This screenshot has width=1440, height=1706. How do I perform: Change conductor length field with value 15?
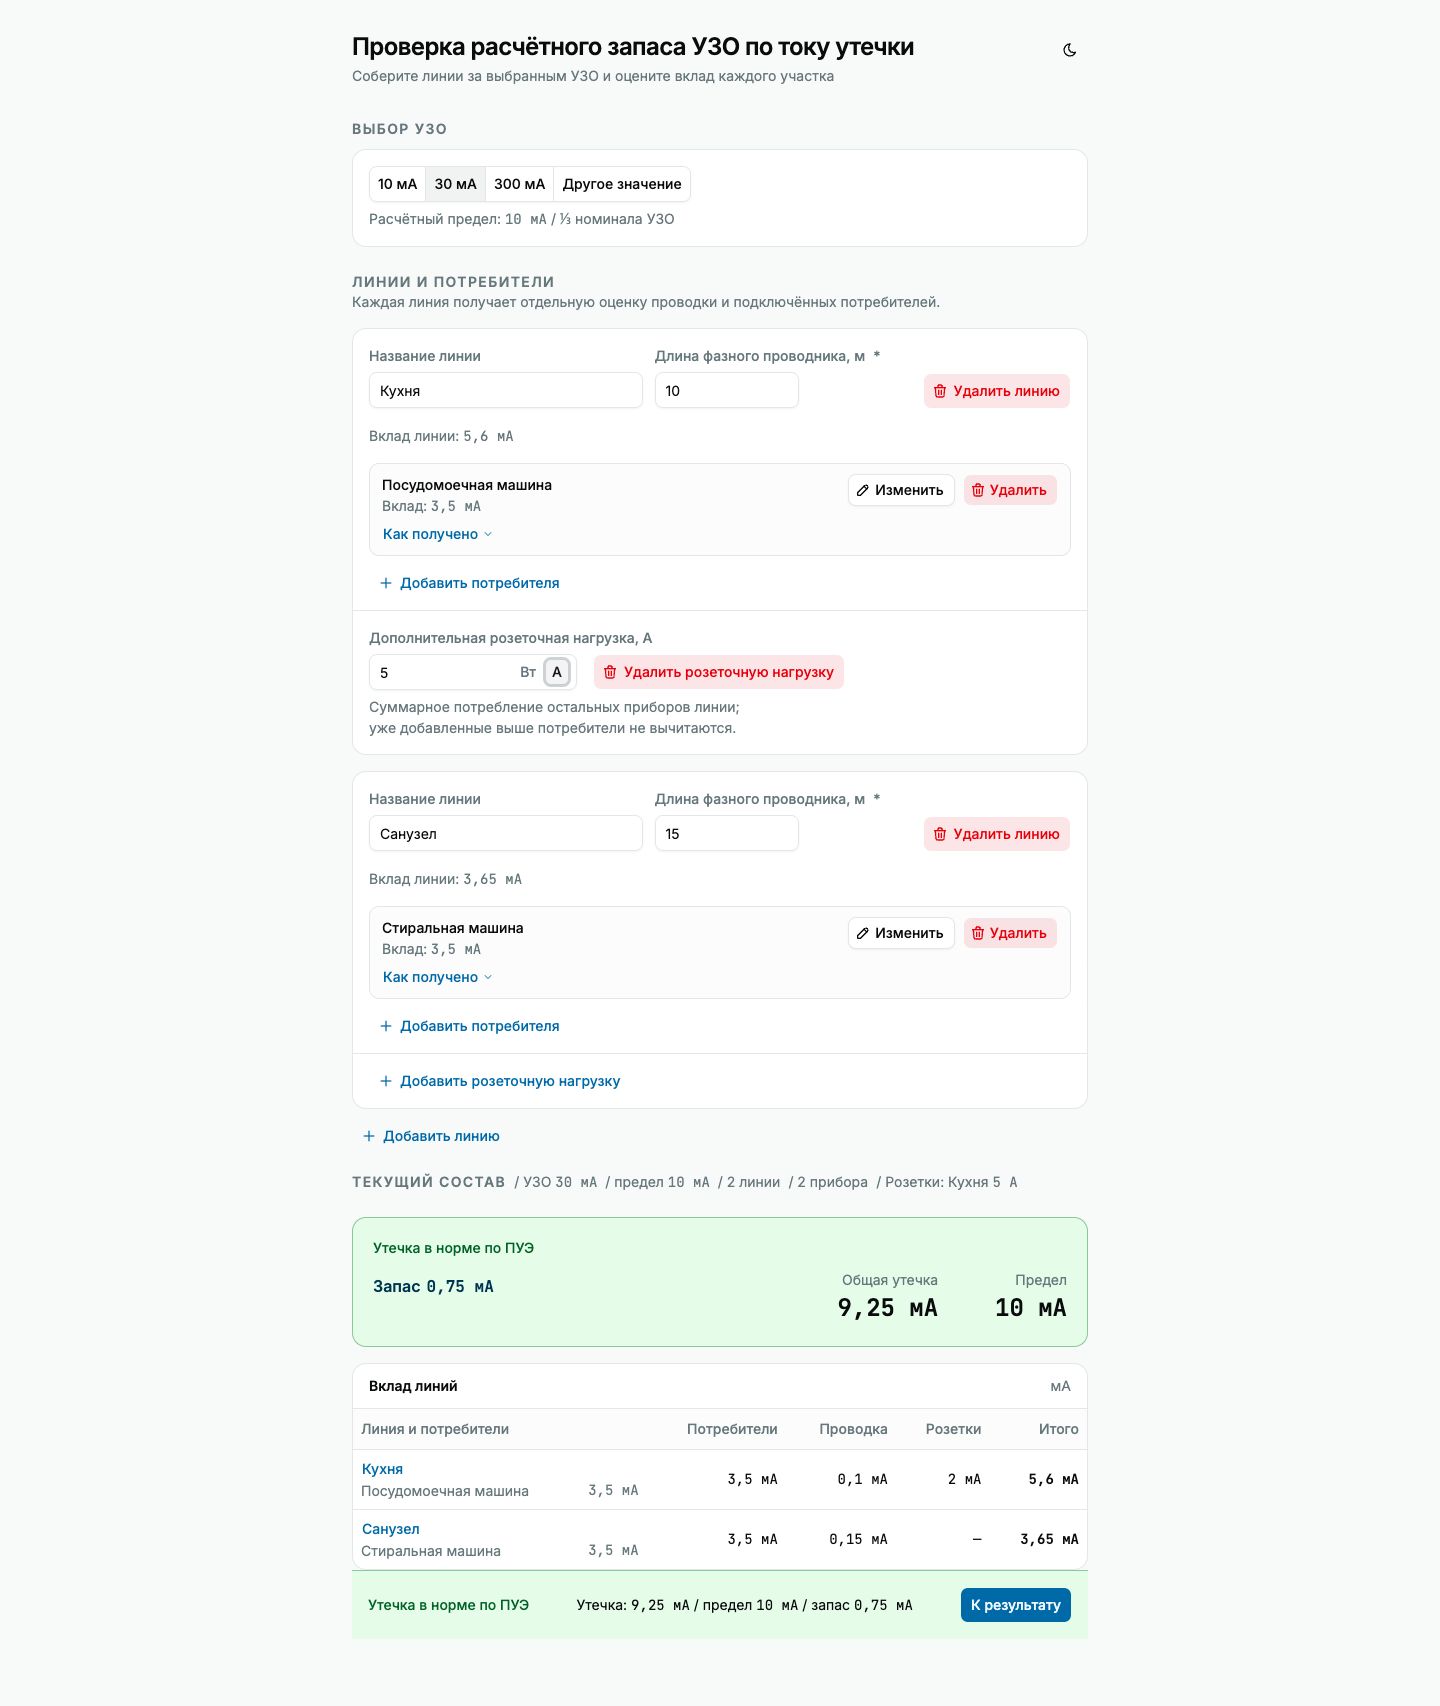[727, 833]
